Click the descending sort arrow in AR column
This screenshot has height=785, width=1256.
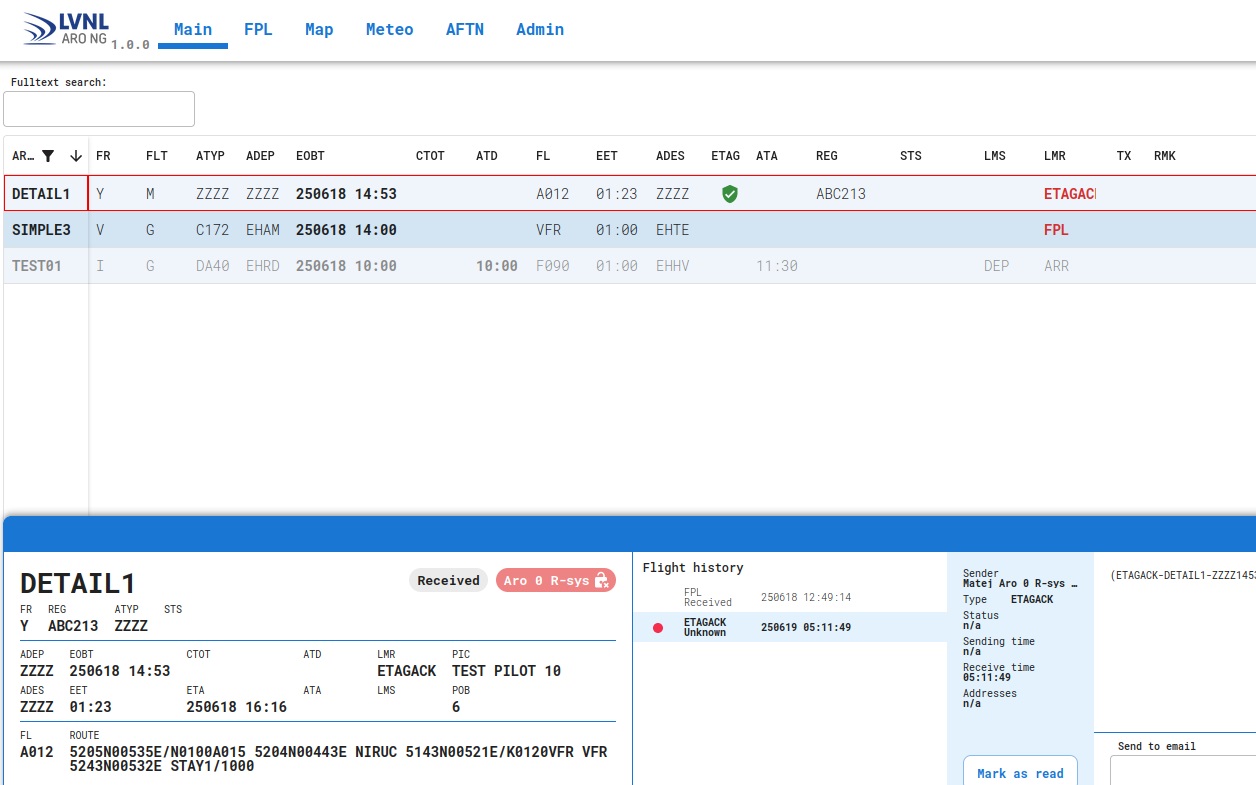(75, 156)
